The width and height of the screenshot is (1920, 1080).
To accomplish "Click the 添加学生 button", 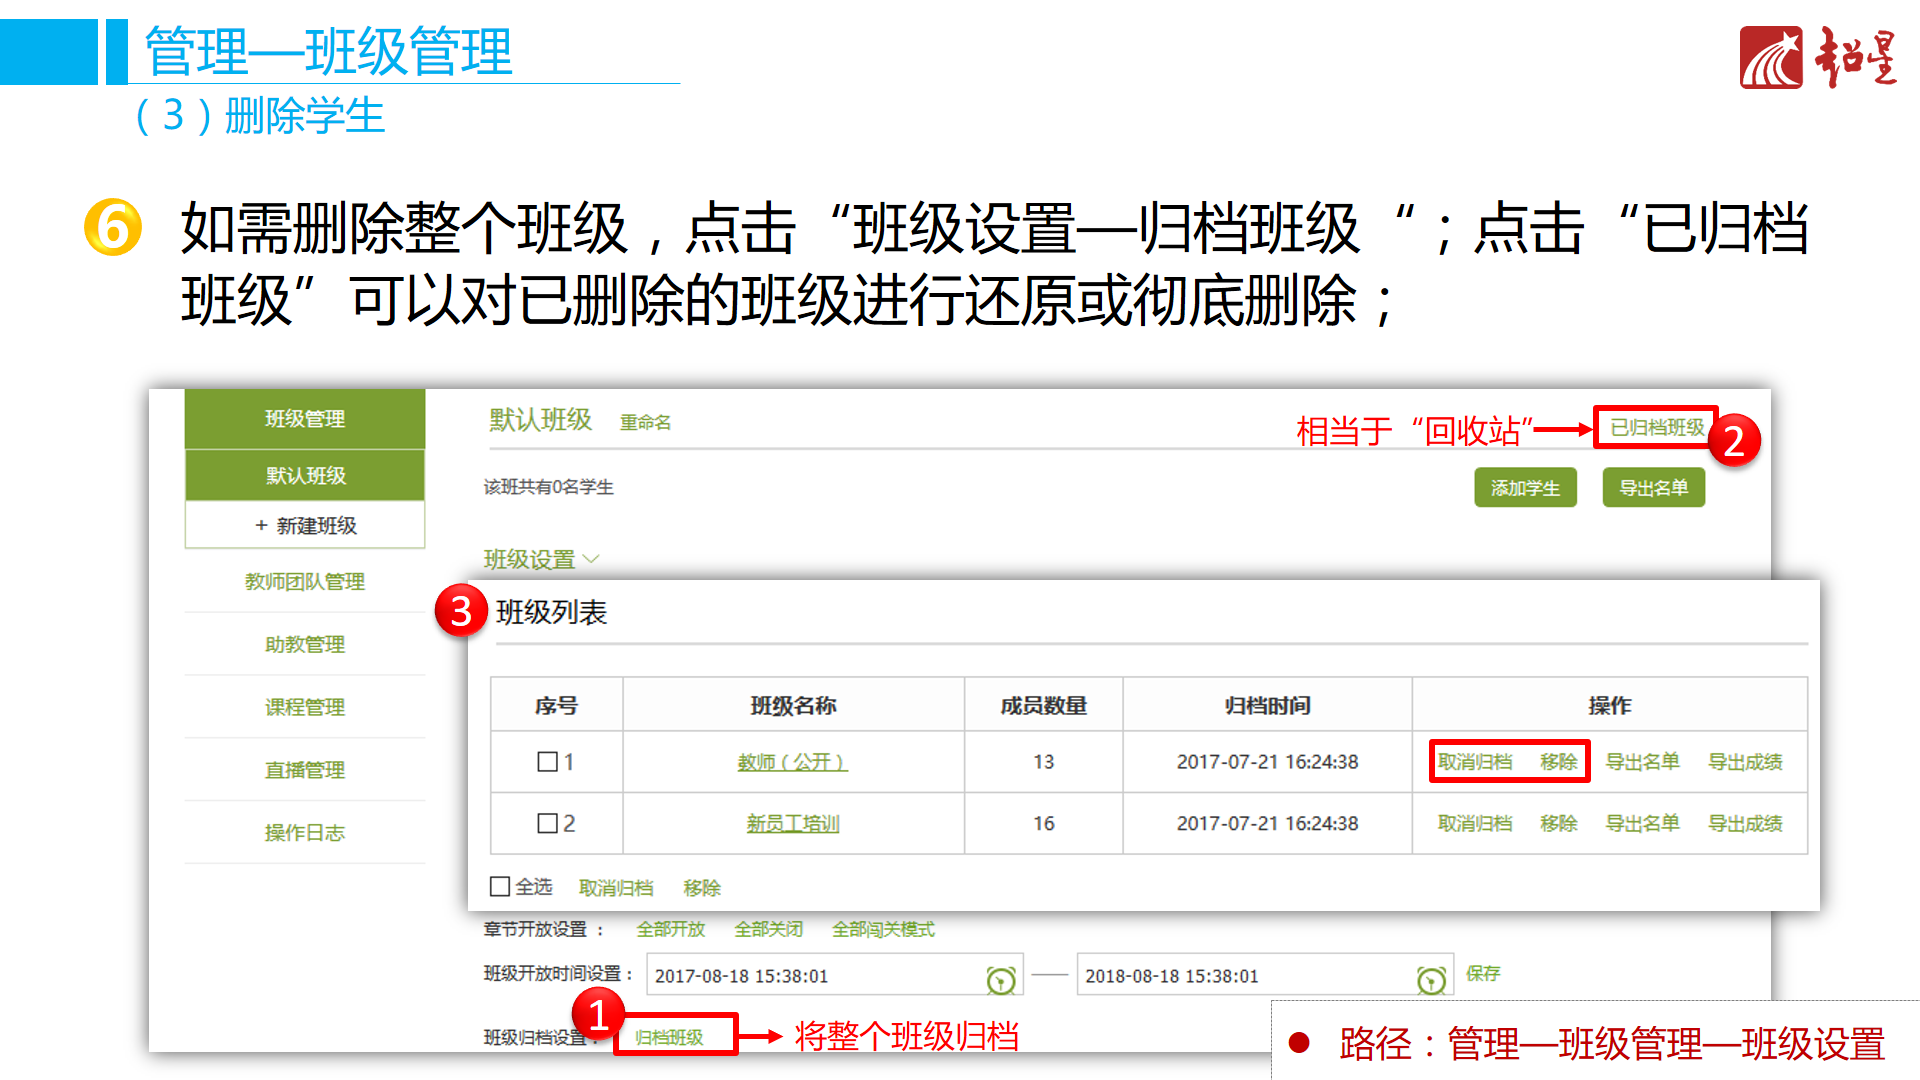I will (1525, 487).
